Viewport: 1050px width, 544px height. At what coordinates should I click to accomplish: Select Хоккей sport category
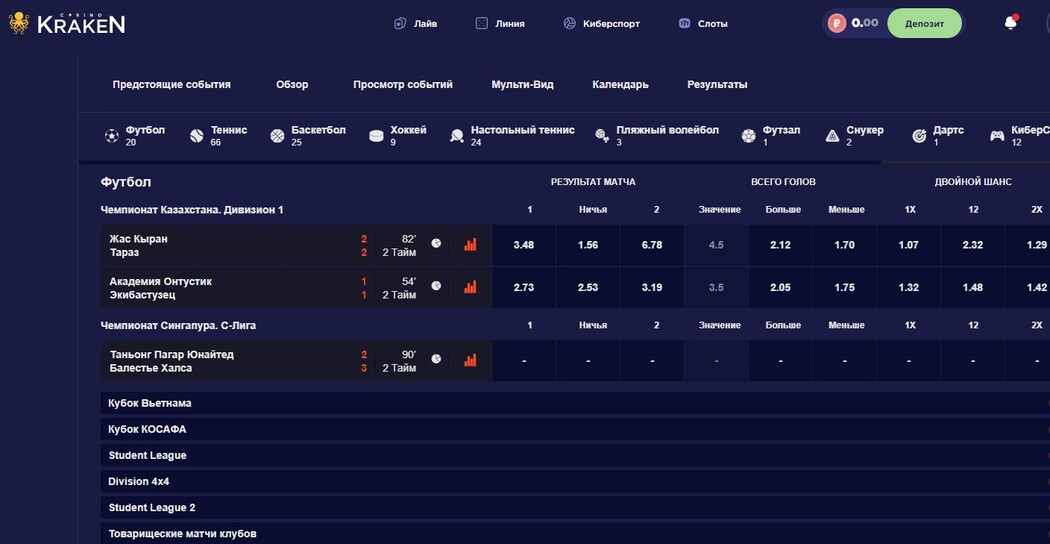(397, 135)
